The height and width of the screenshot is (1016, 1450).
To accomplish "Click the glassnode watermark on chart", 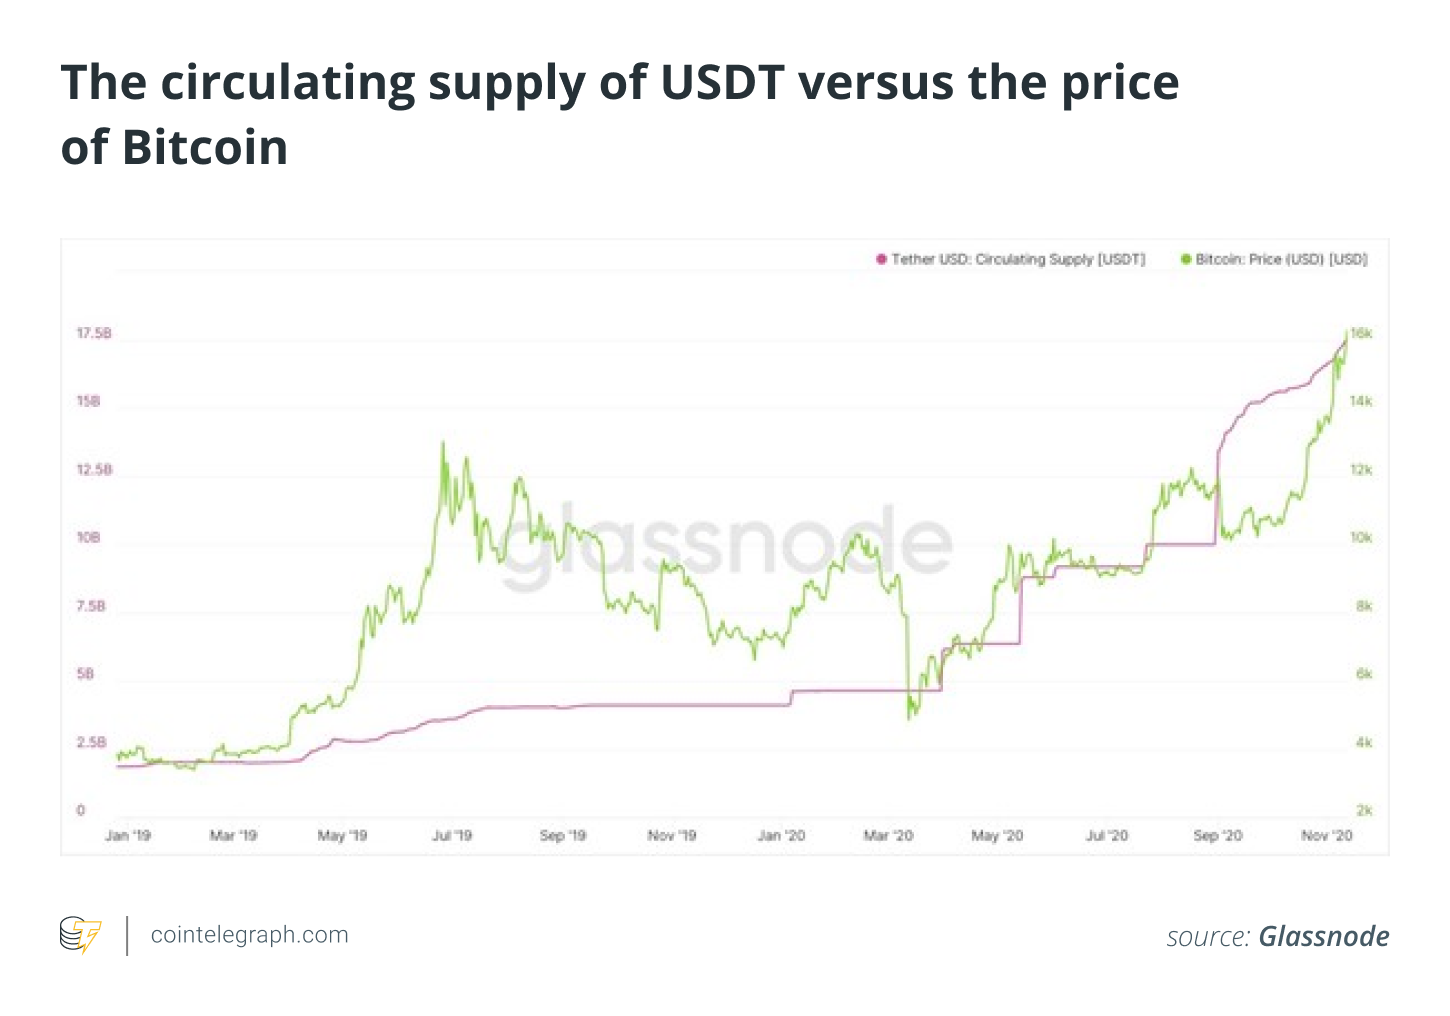I will 727,546.
